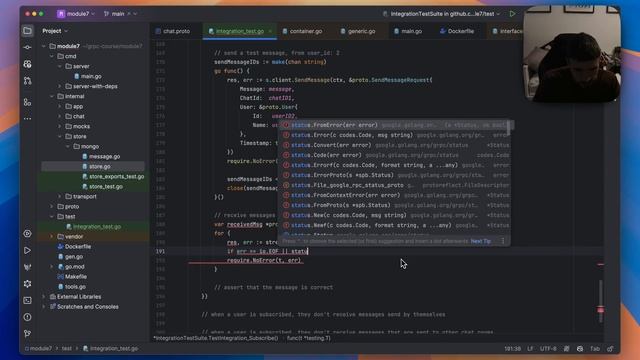Image resolution: width=640 pixels, height=360 pixels.
Task: Choose status.Convert(err error) suggestion
Action: coord(394,145)
